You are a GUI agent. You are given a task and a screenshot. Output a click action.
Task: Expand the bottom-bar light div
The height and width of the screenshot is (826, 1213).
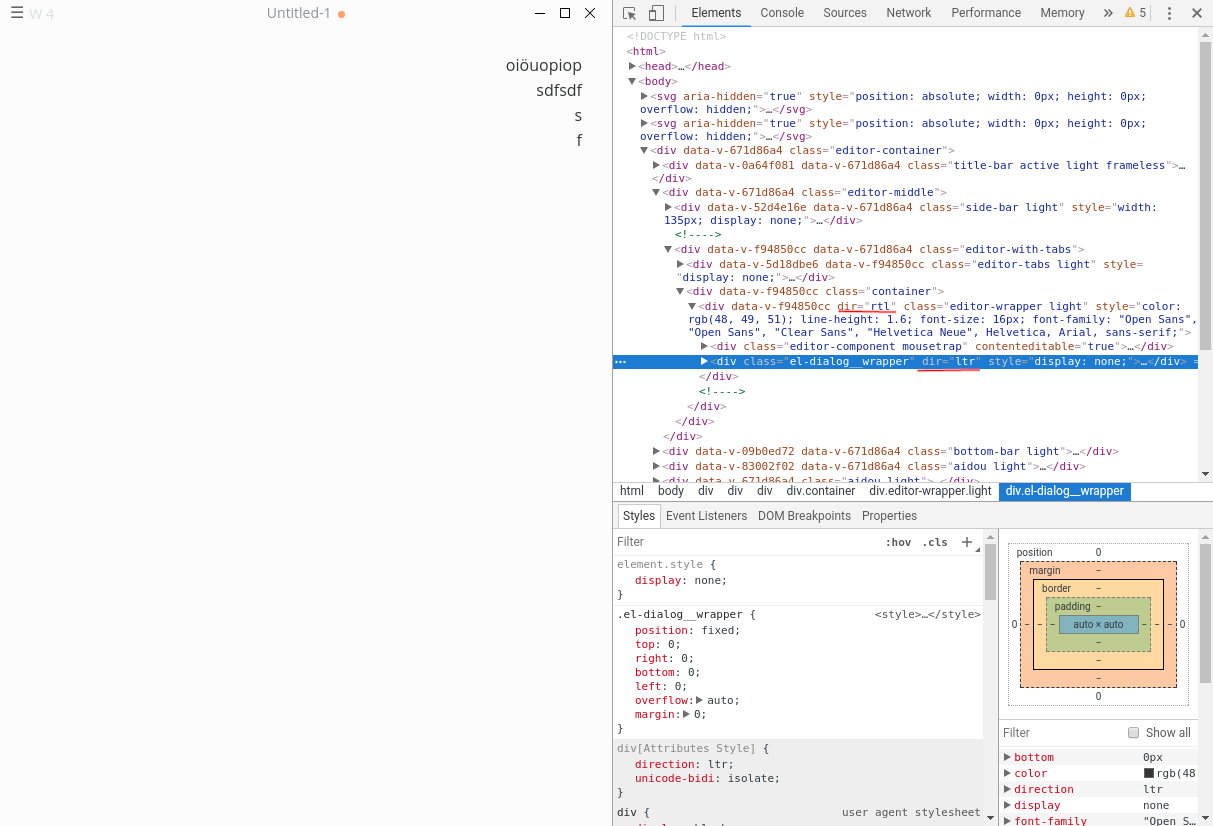coord(657,451)
